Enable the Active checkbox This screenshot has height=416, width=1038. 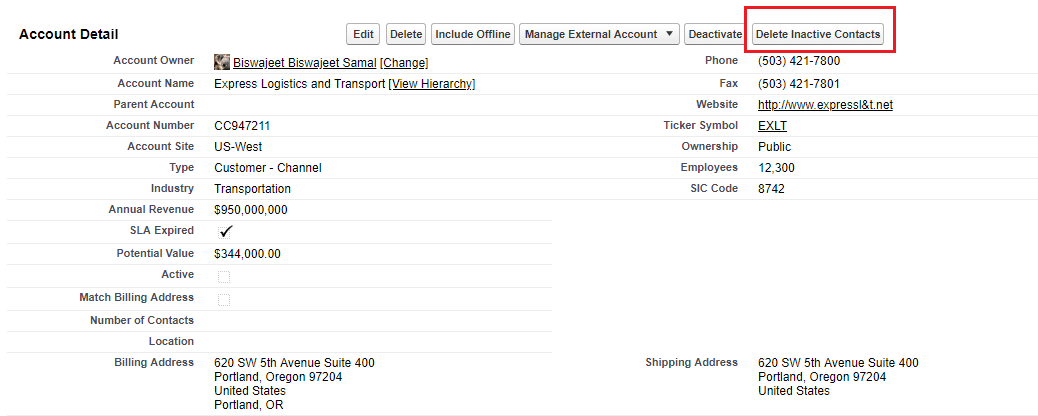tap(224, 277)
